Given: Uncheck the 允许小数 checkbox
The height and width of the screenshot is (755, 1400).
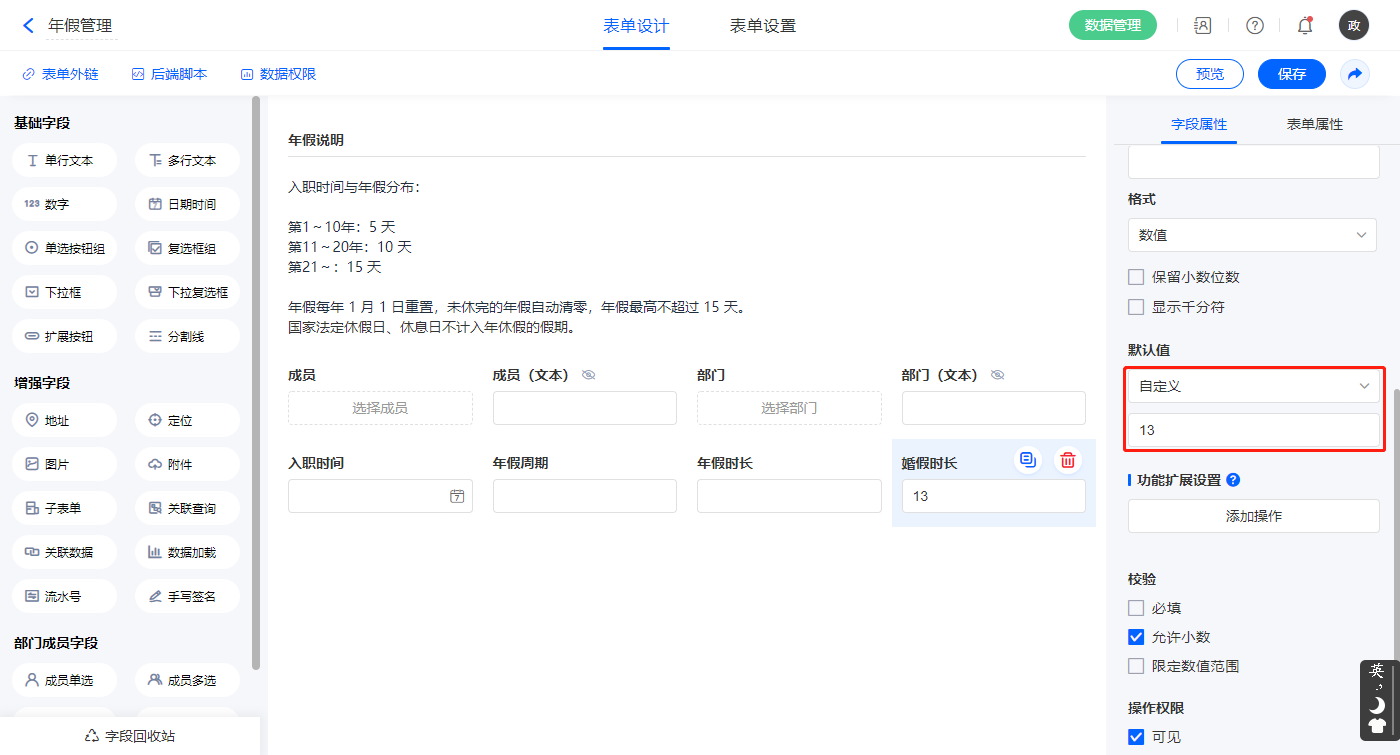Looking at the screenshot, I should tap(1136, 637).
